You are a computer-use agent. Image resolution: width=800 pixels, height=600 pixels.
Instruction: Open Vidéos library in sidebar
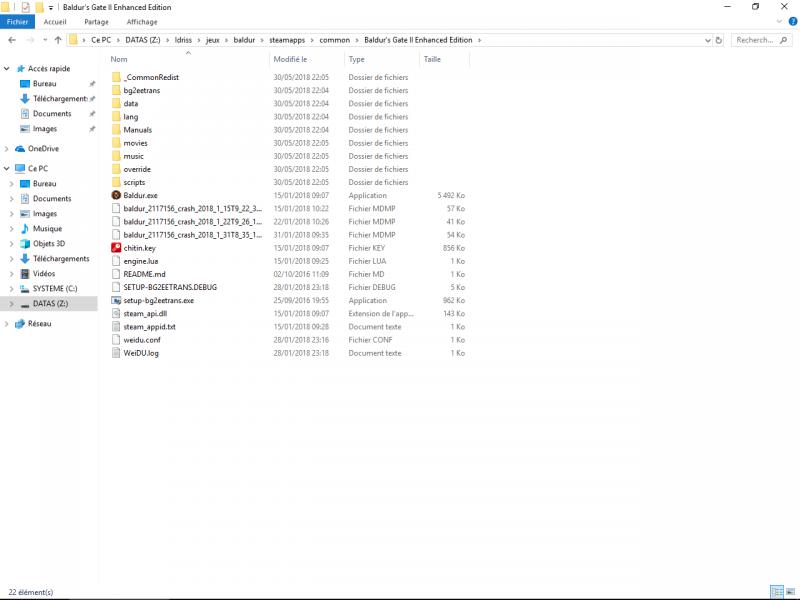point(44,273)
